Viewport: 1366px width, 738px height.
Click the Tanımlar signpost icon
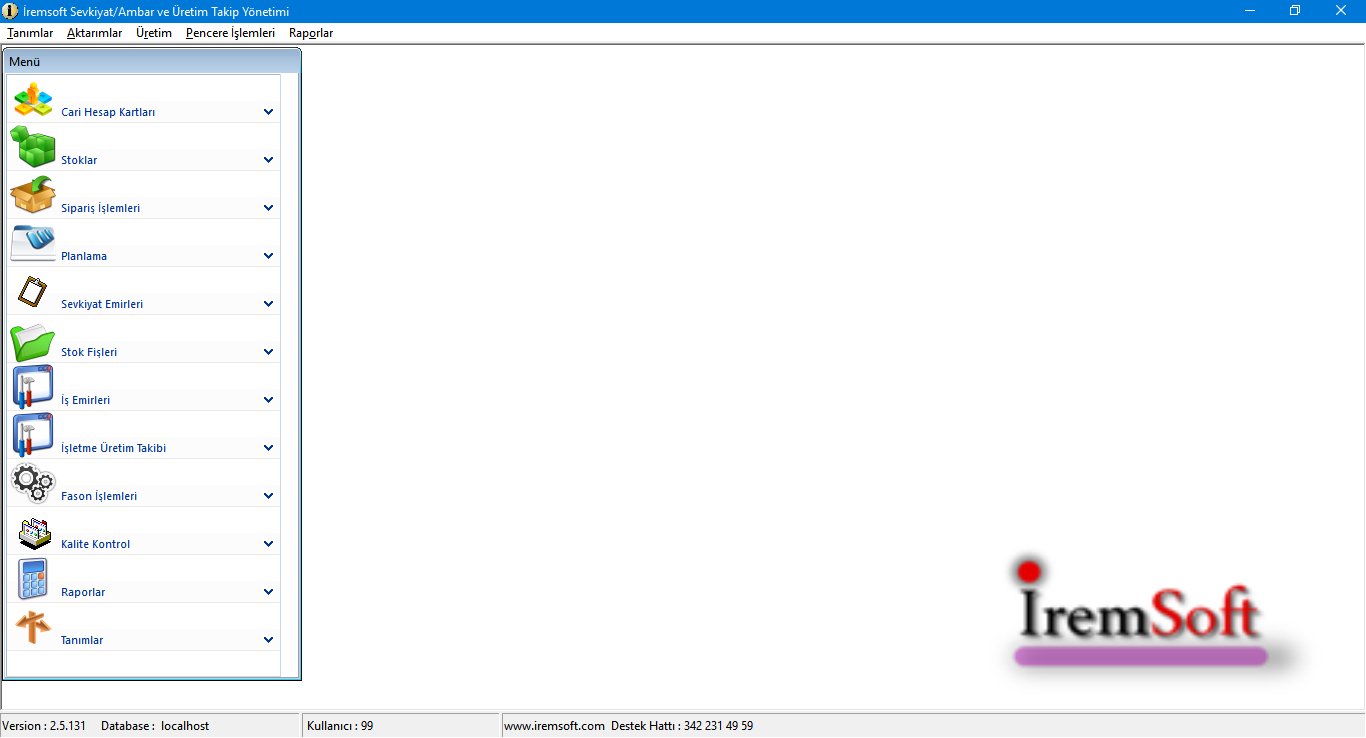tap(33, 628)
